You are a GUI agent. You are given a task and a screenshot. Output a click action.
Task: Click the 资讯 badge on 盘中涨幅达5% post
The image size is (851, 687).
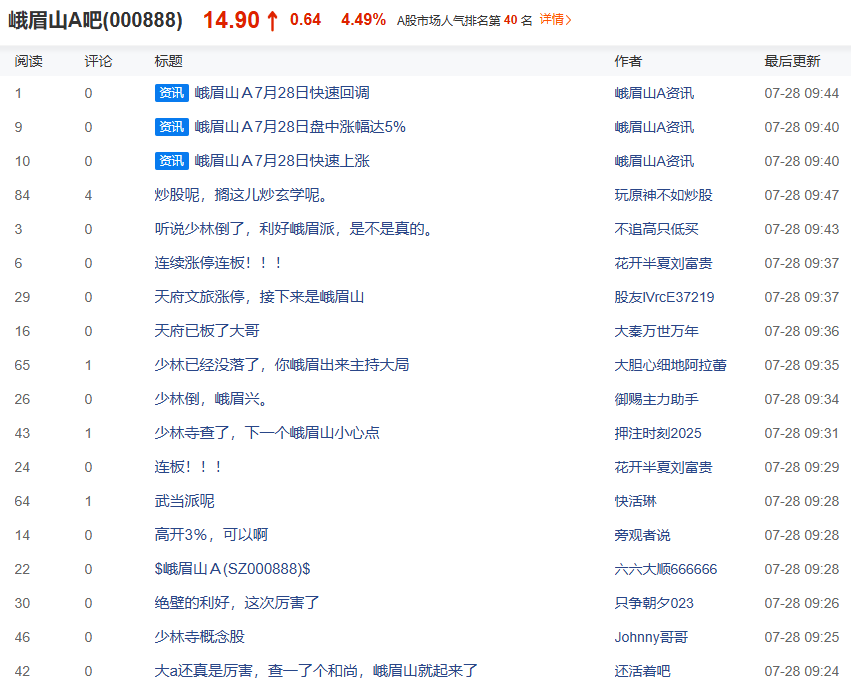(172, 127)
